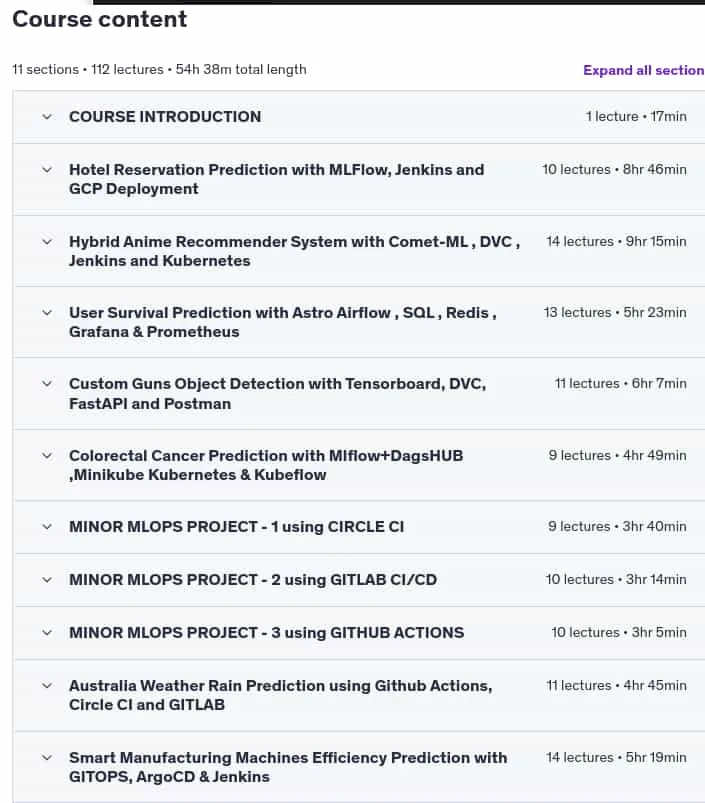
Task: Open MINOR MLOPS PROJECT - 3 GITHUB ACTIONS title
Action: 266,632
